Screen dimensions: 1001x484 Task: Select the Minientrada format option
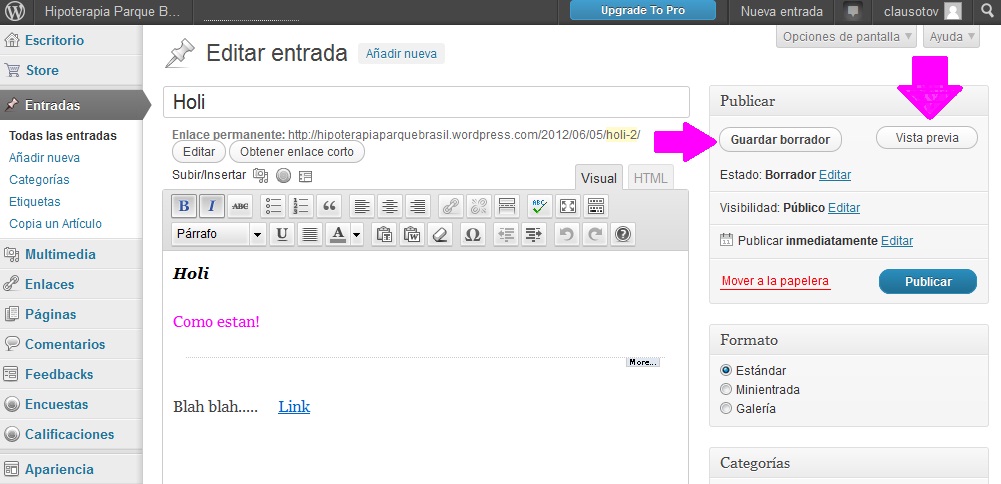click(x=726, y=389)
